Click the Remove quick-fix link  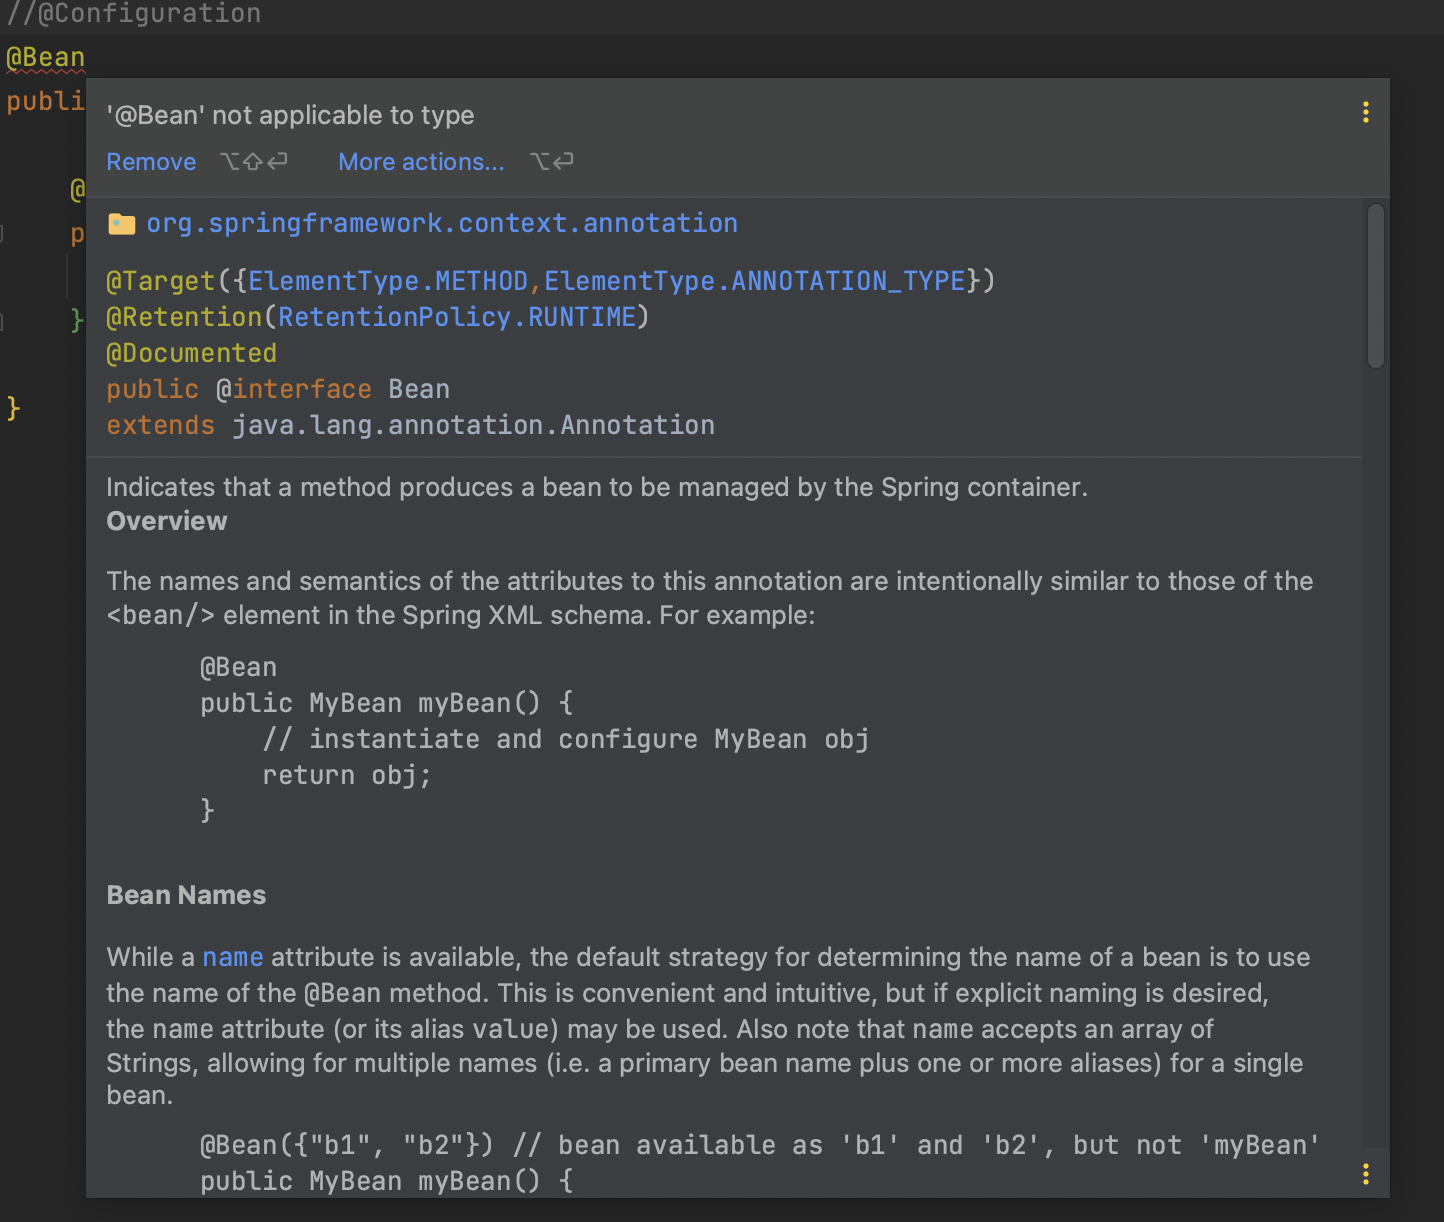pyautogui.click(x=151, y=162)
